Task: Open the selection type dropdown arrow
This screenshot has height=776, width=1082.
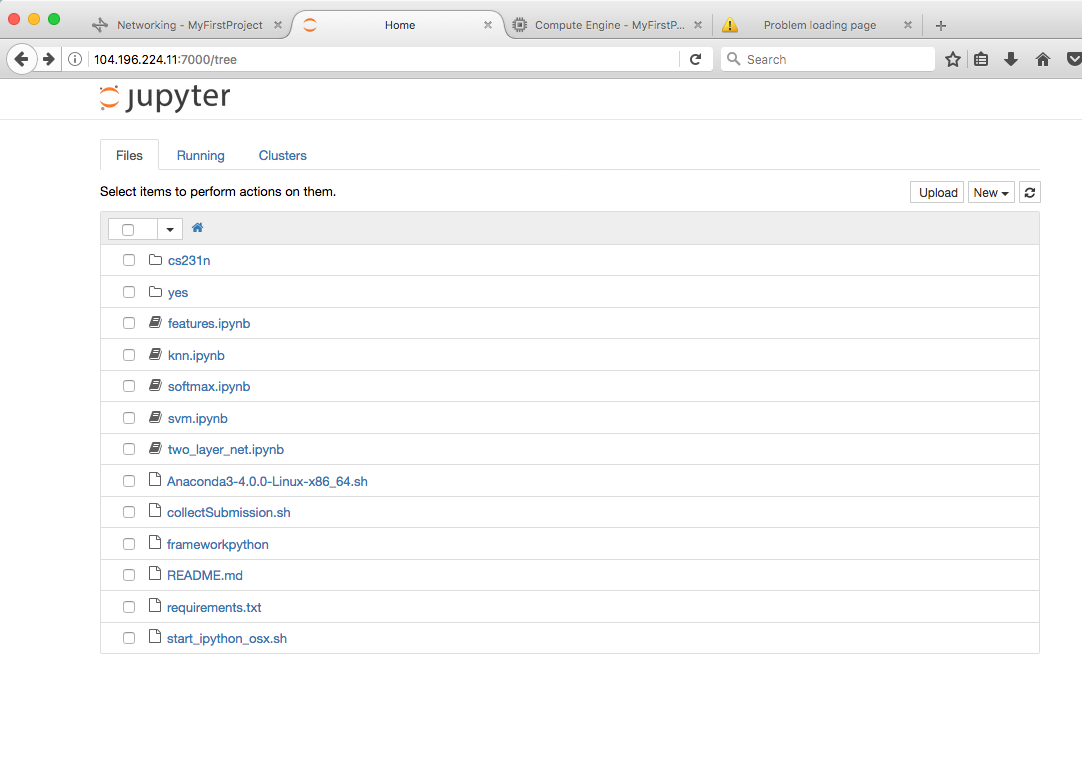Action: [x=170, y=229]
